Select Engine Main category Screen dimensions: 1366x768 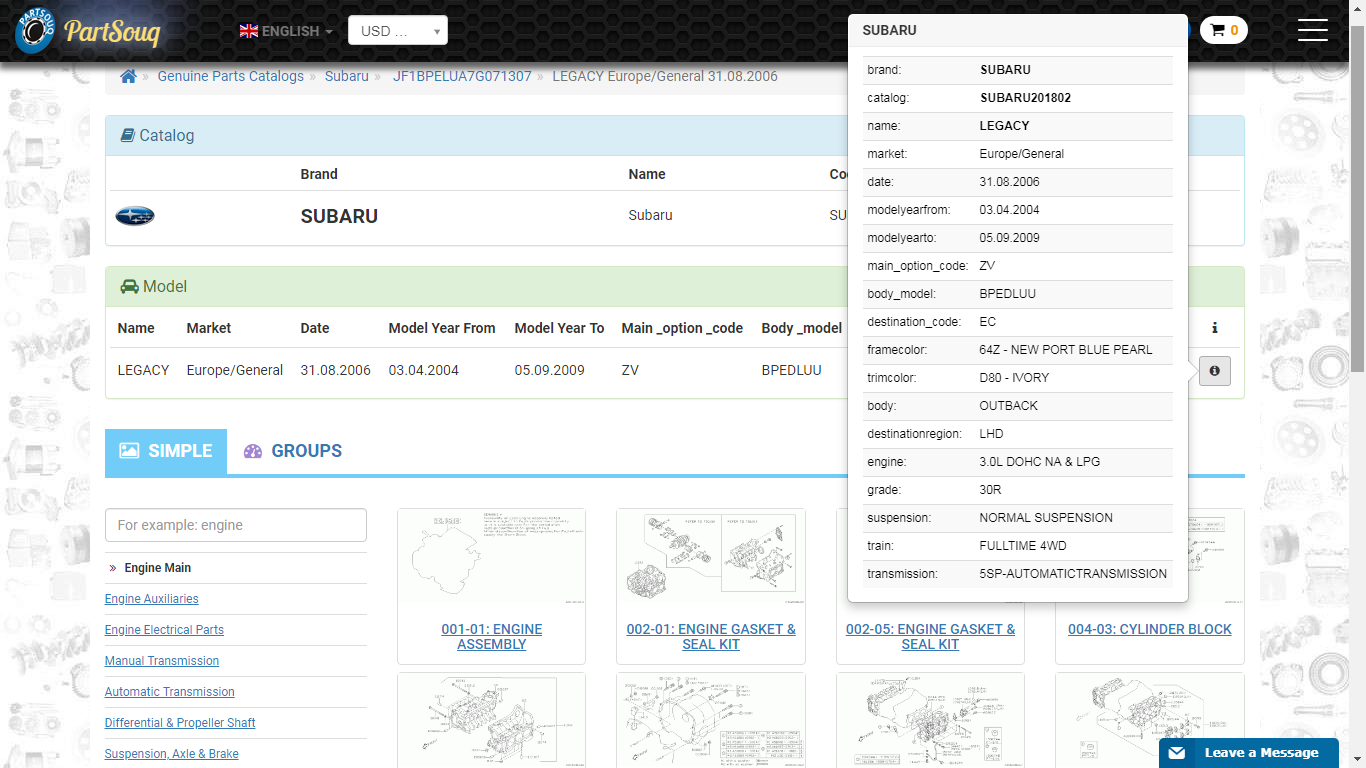[x=157, y=568]
